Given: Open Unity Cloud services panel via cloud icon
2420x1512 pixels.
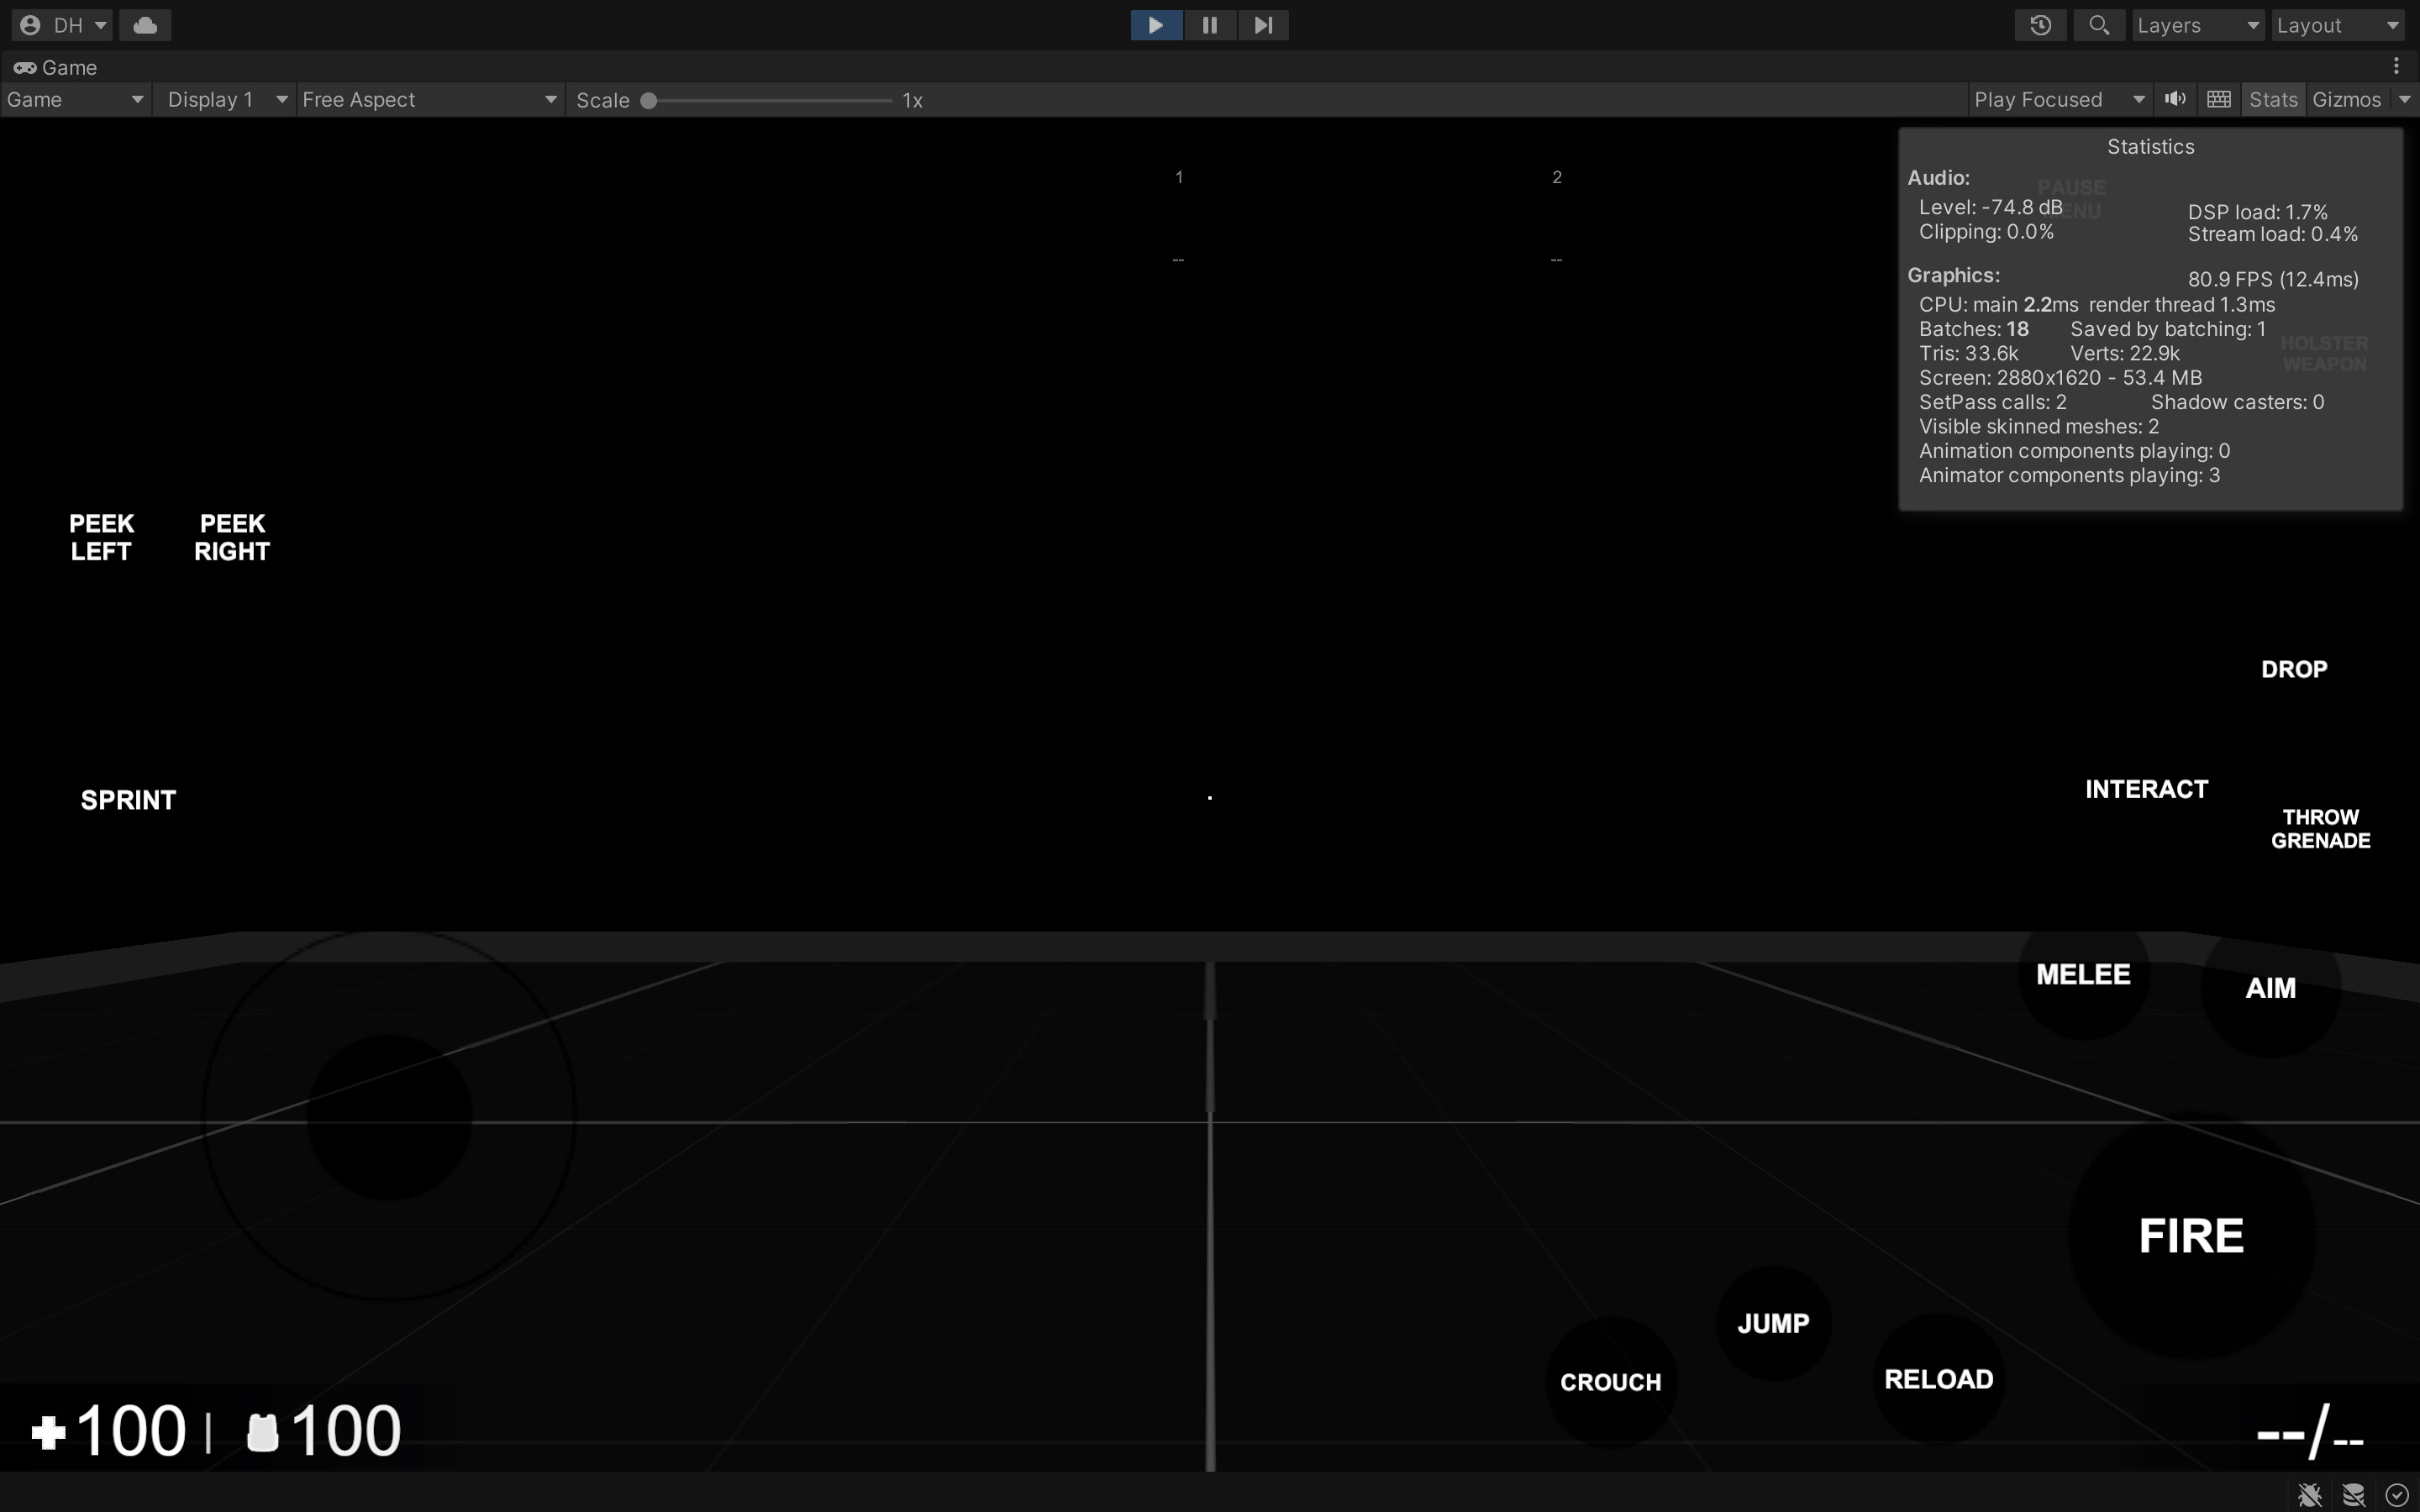Looking at the screenshot, I should coord(144,24).
